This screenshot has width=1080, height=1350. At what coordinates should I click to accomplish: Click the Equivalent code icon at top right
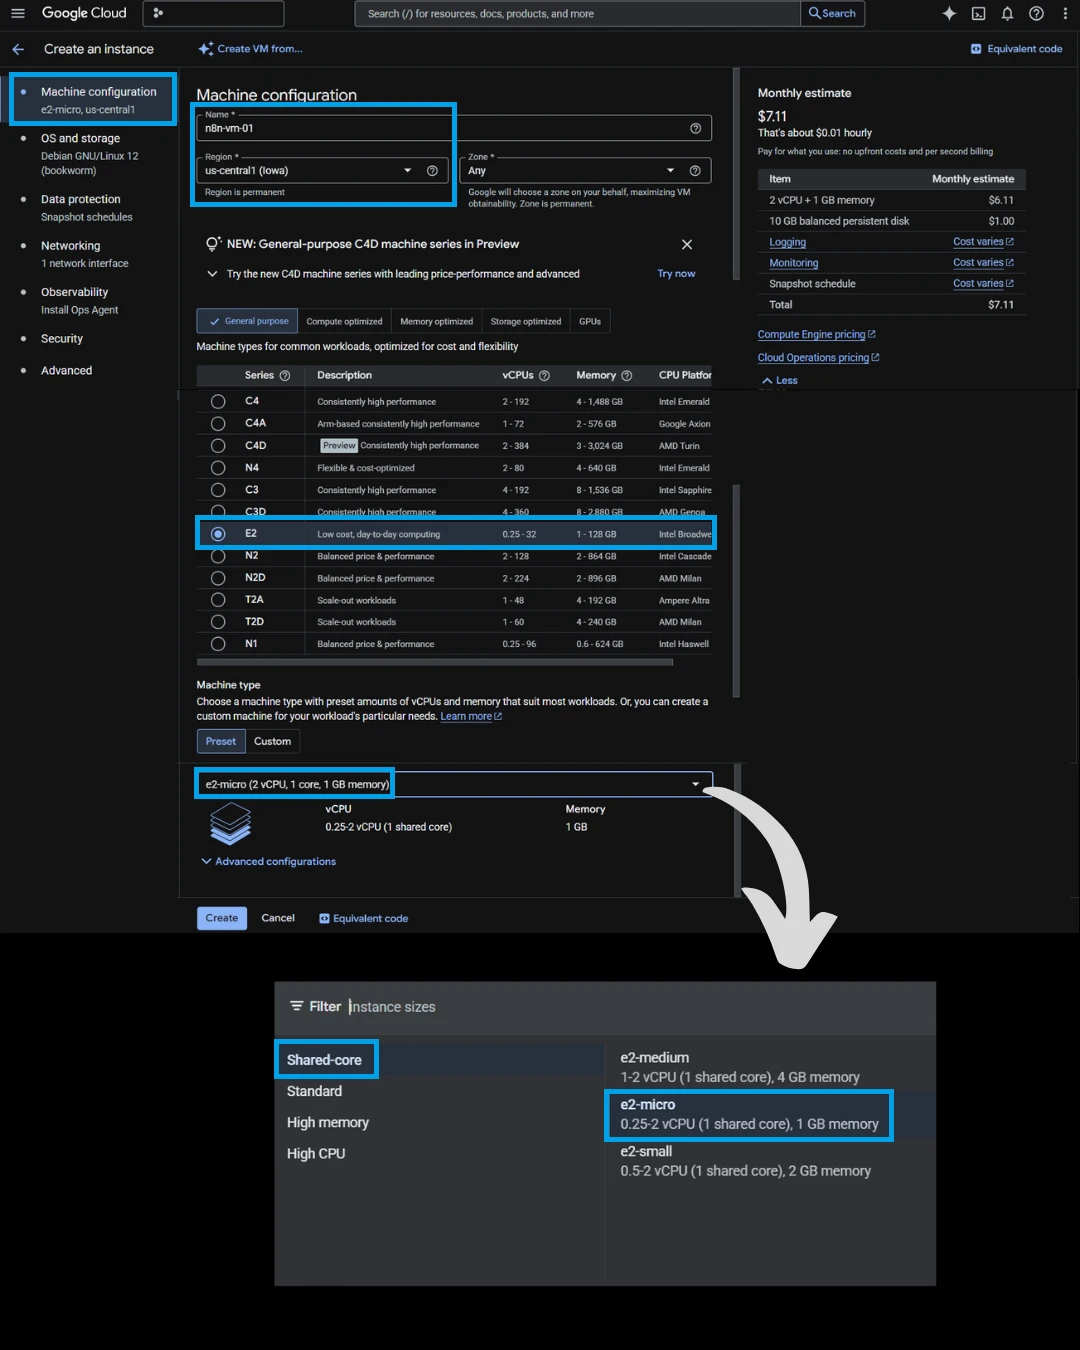[x=976, y=49]
